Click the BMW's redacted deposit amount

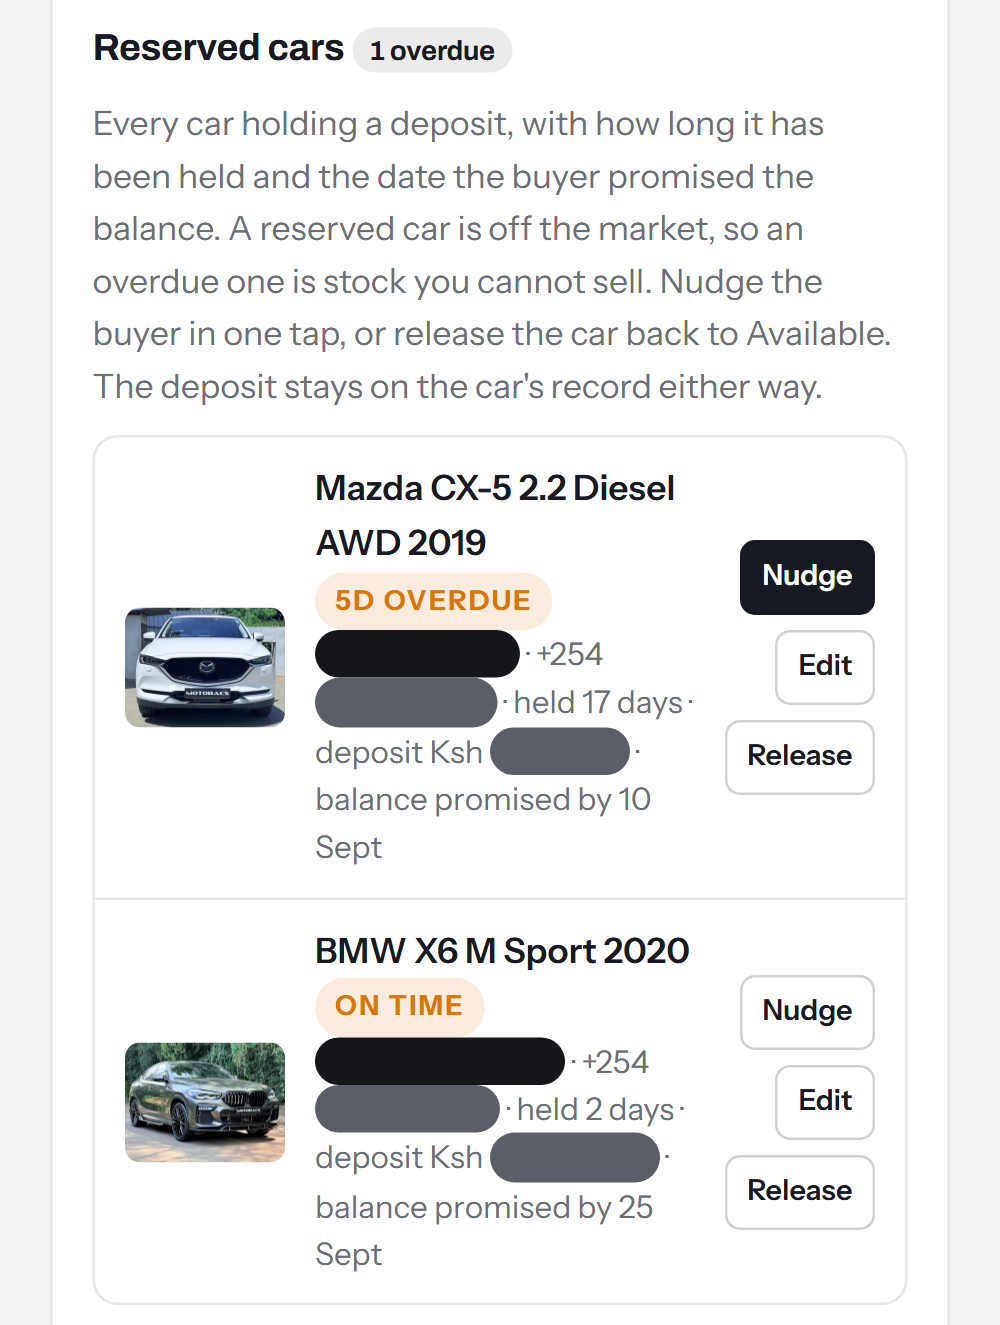click(575, 1157)
